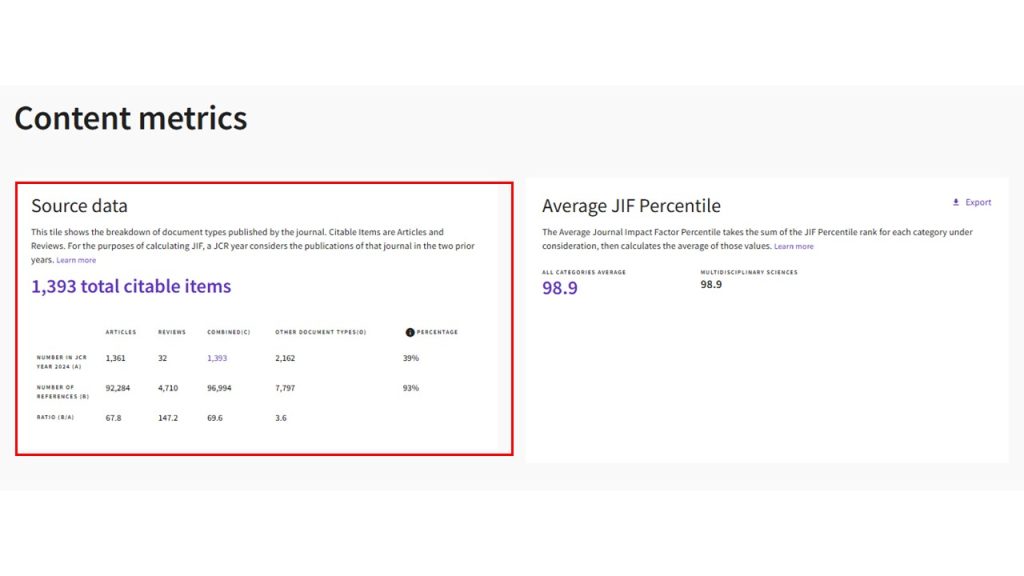Click the Combined(C) column header
Viewport: 1024px width, 576px height.
tap(229, 332)
